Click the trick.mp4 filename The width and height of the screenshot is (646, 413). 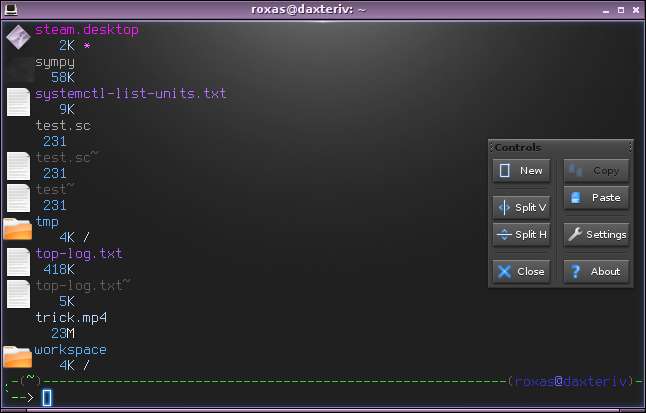(71, 318)
